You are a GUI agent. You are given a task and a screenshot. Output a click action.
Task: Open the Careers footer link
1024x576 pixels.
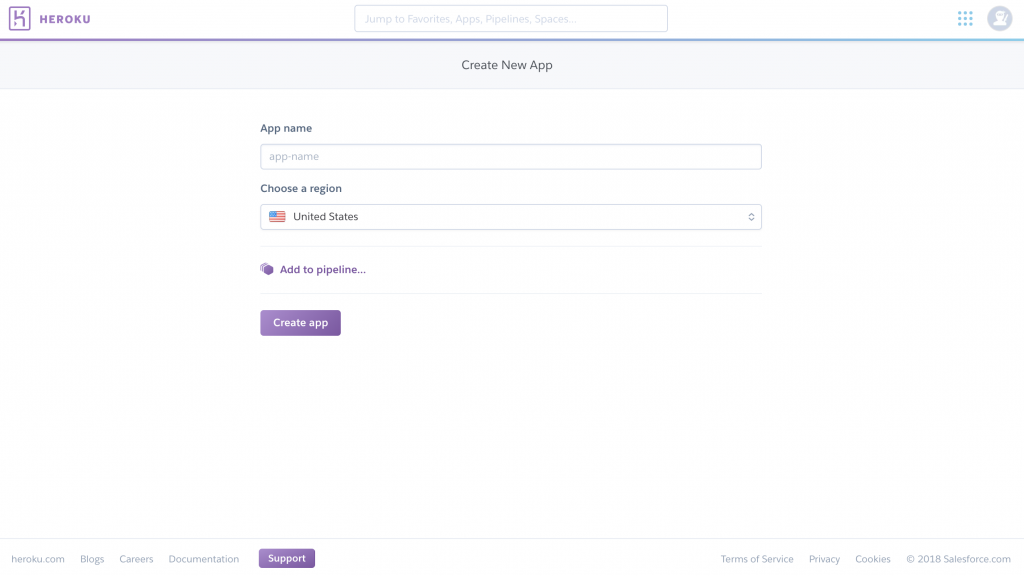[x=136, y=559]
